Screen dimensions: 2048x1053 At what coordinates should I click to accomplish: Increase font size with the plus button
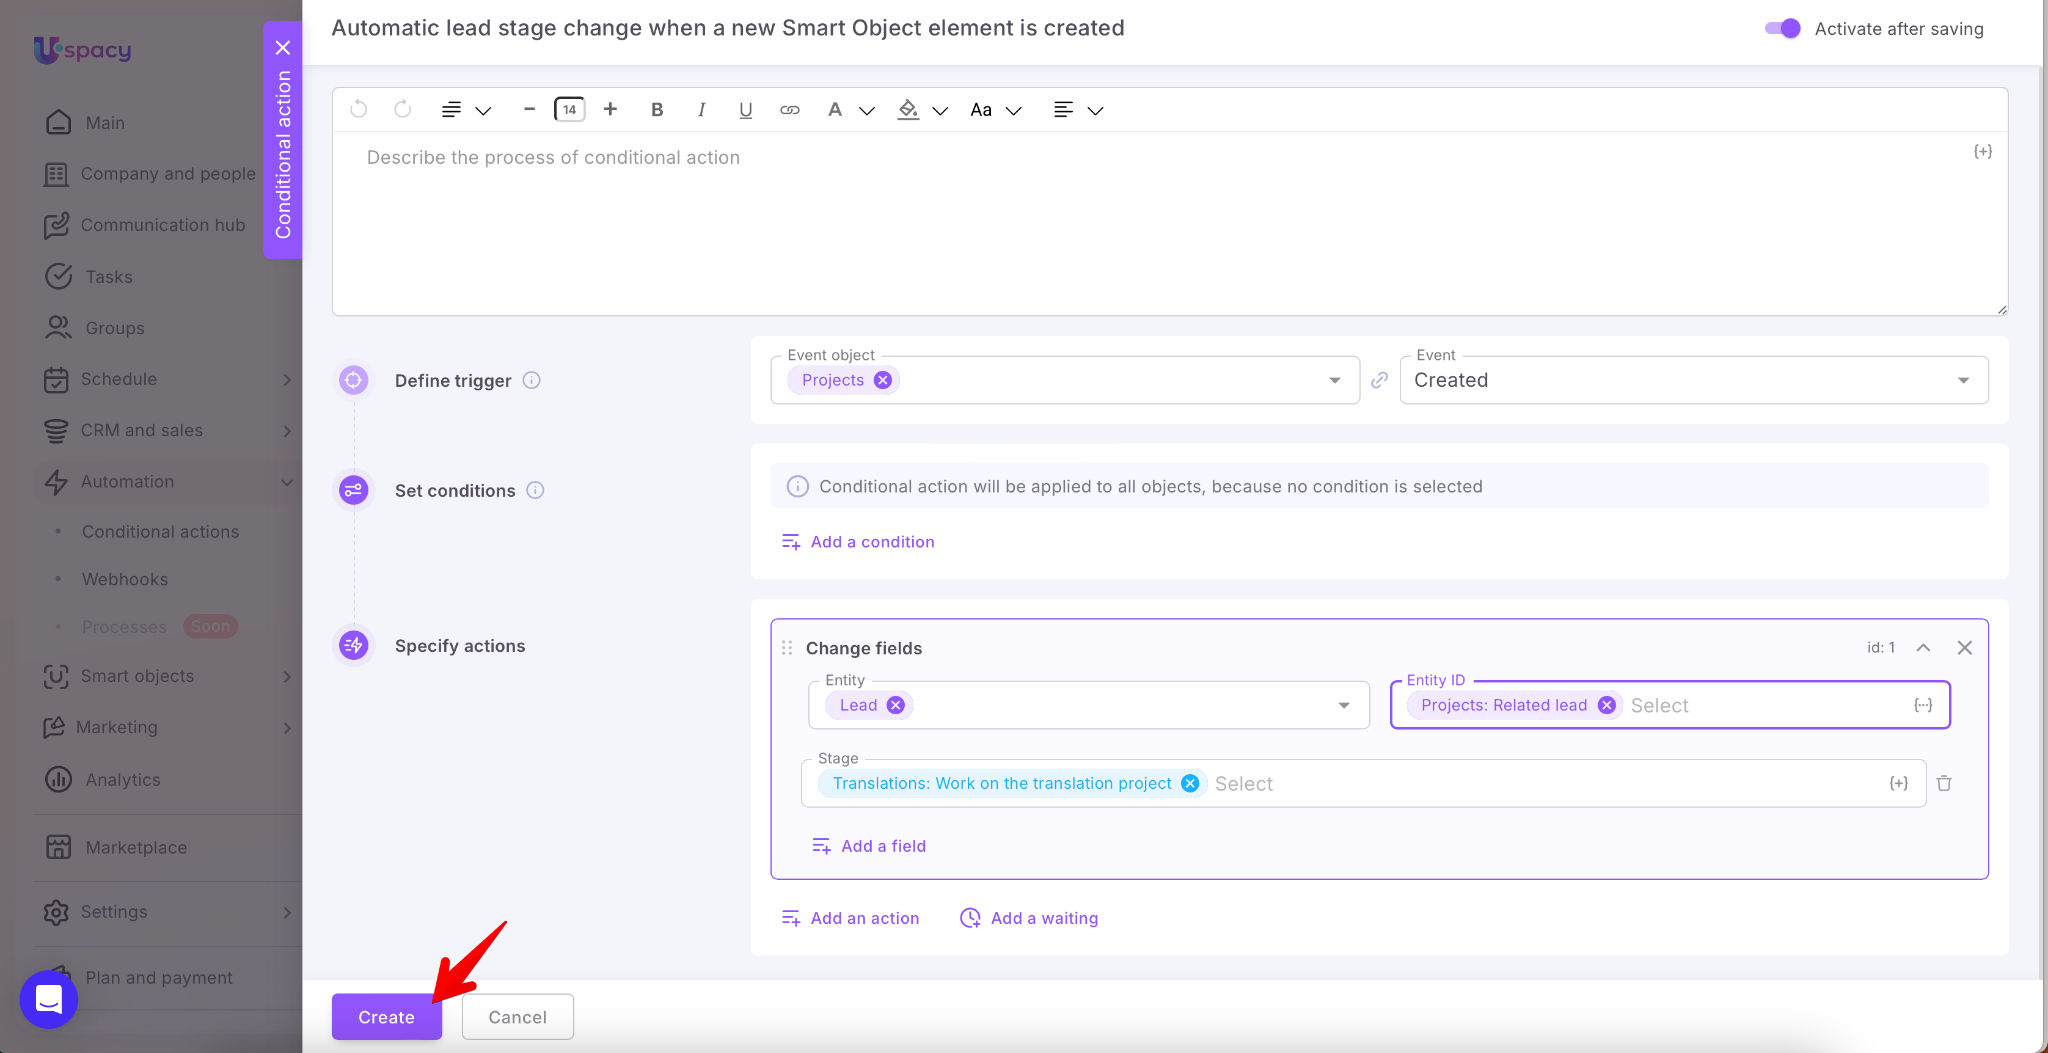(x=610, y=110)
